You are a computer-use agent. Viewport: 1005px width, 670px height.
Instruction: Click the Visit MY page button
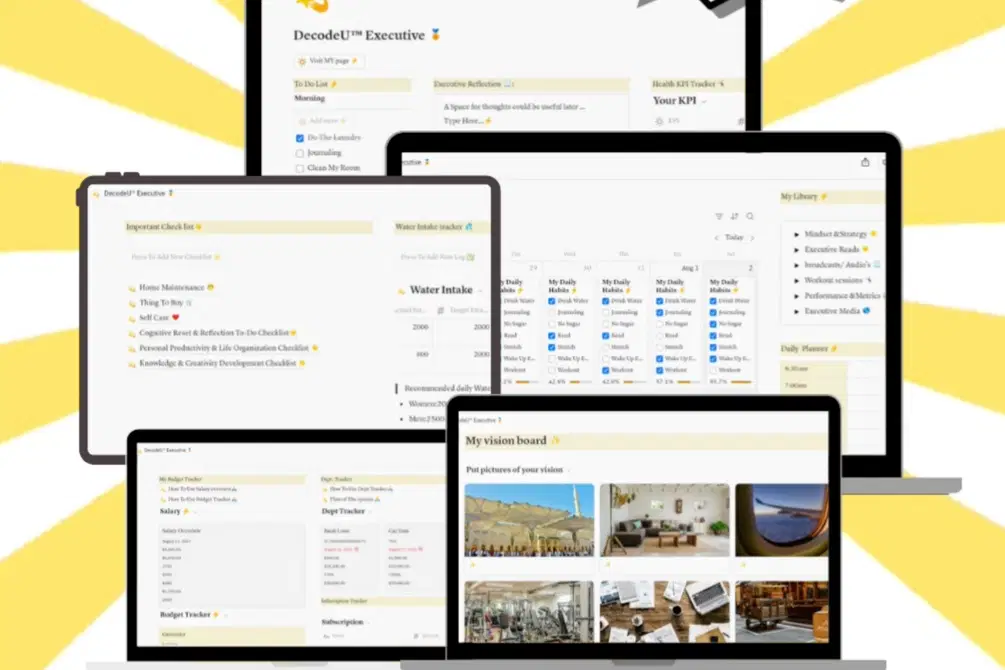pos(327,61)
